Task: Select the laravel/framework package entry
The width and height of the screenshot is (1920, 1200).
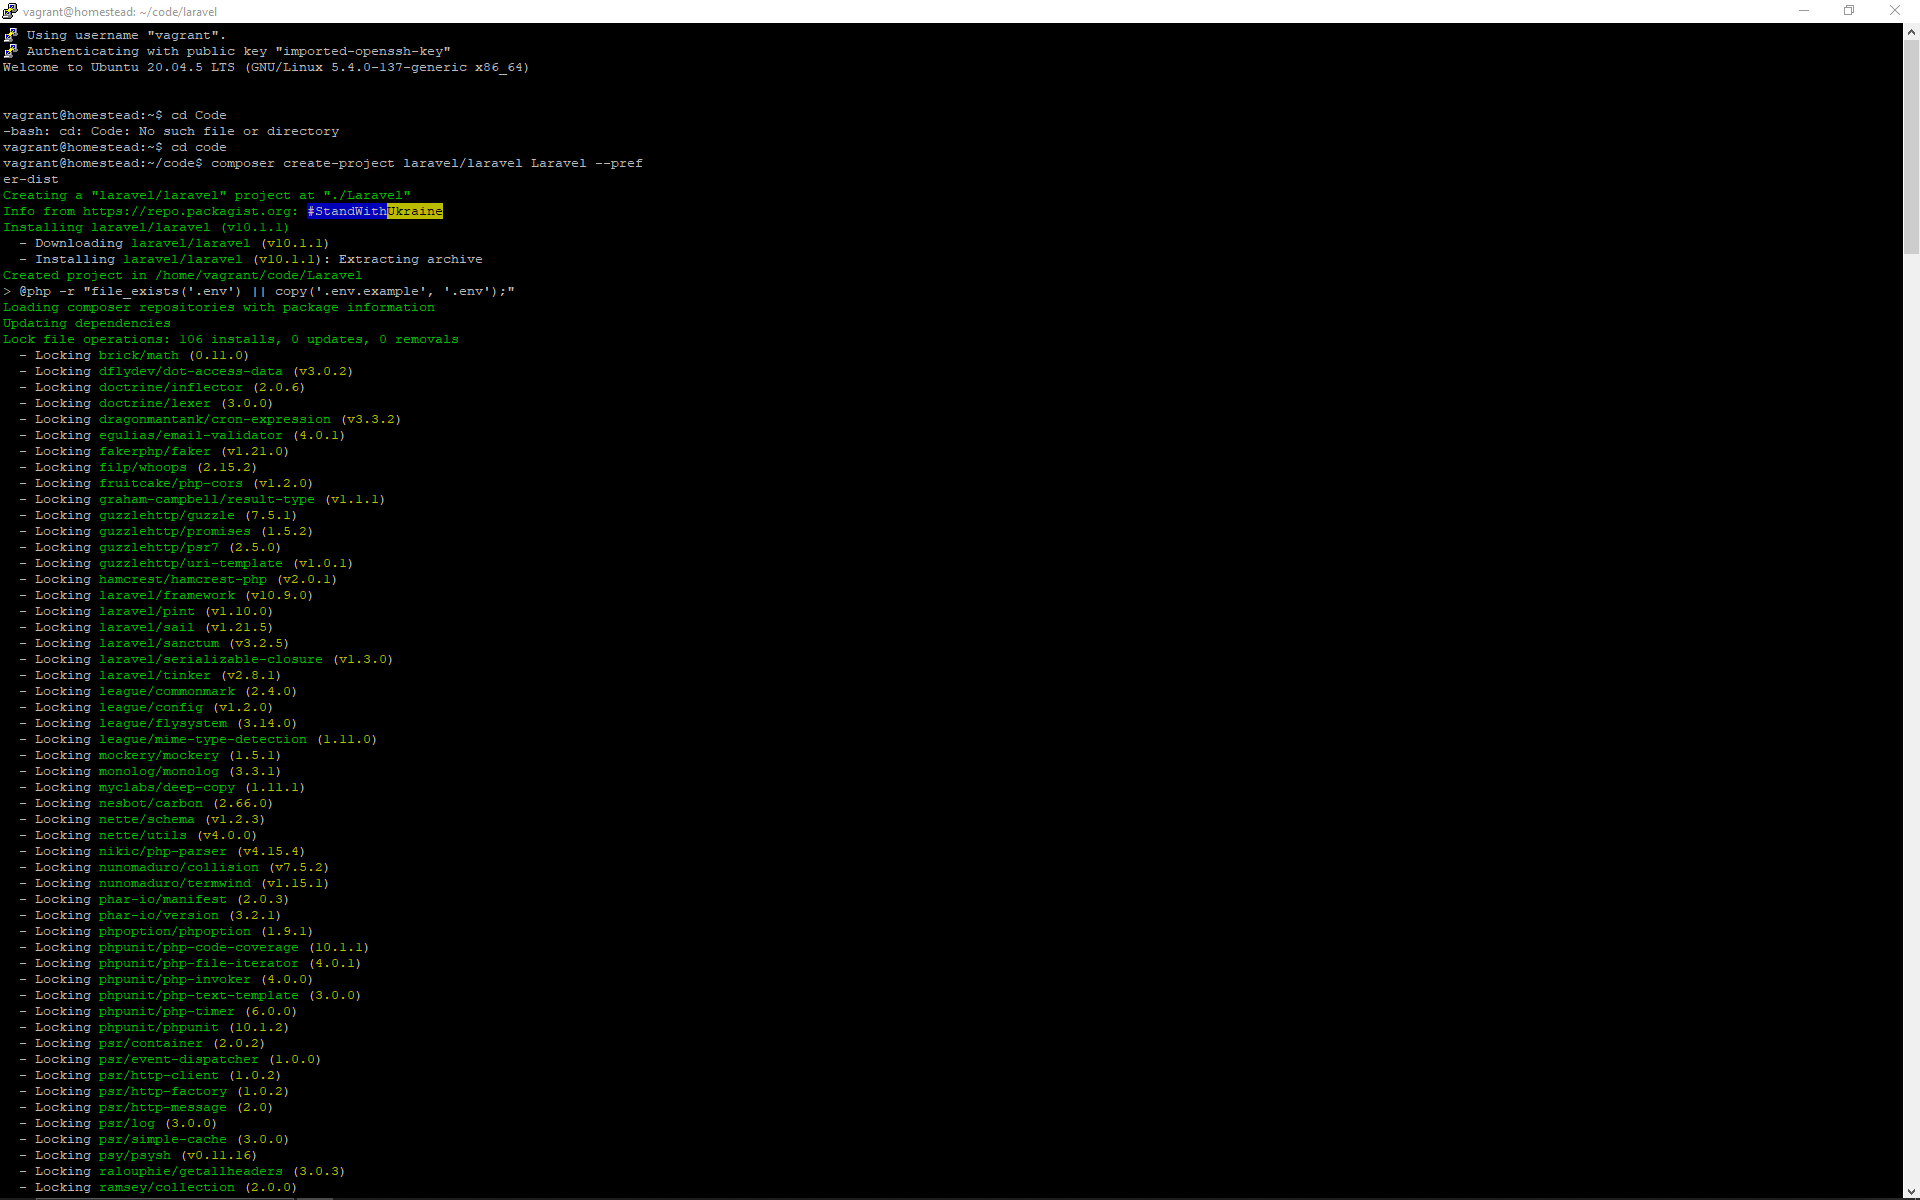Action: [166, 595]
